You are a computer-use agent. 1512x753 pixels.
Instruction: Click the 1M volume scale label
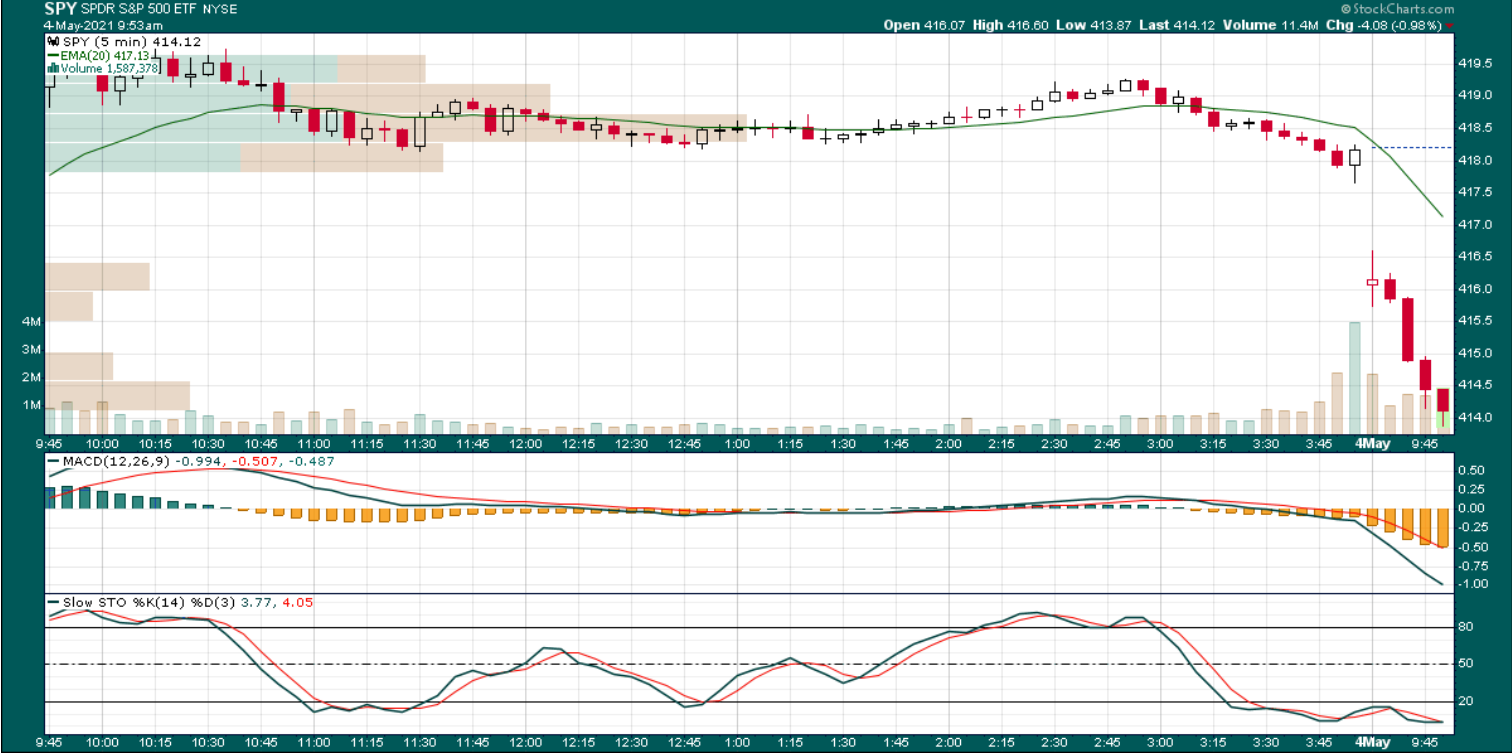point(31,405)
